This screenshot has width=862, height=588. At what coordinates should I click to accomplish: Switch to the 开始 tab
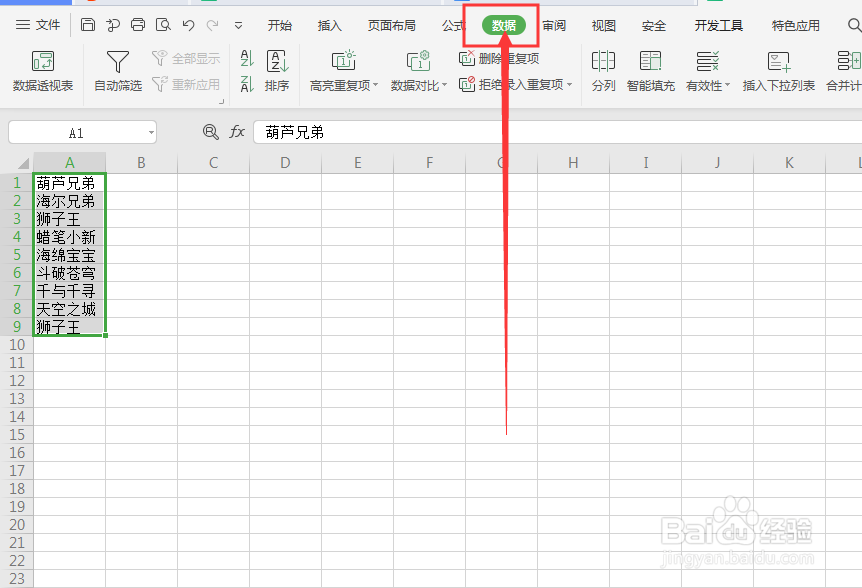[x=279, y=25]
